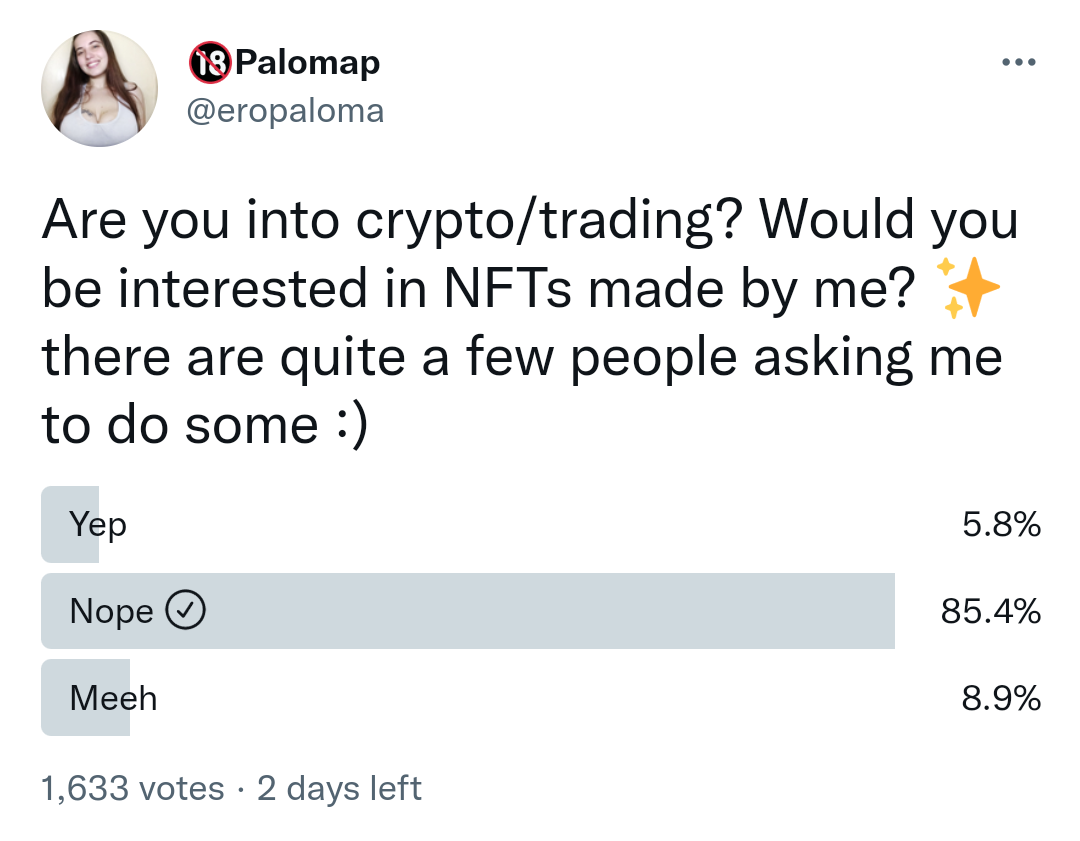
Task: Click the profile avatar photo
Action: [x=99, y=89]
